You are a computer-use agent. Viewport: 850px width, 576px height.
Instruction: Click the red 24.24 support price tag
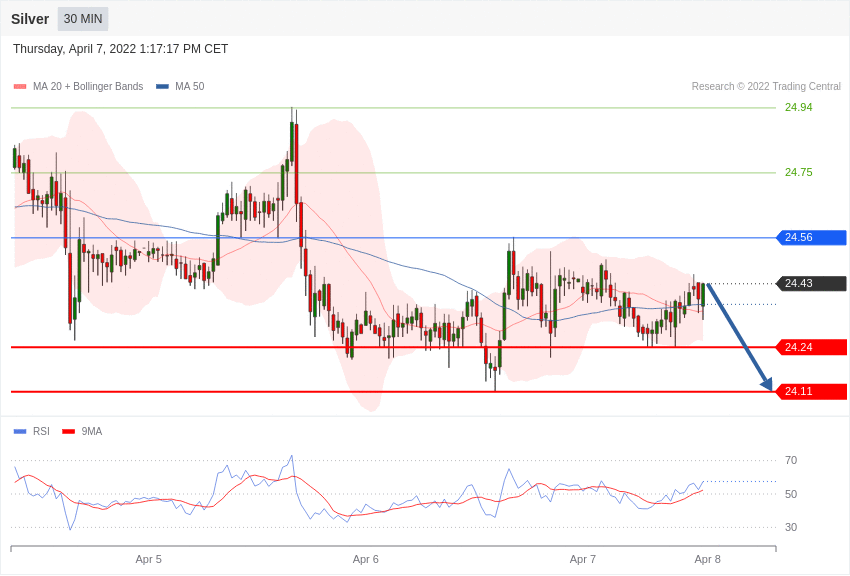pyautogui.click(x=812, y=347)
